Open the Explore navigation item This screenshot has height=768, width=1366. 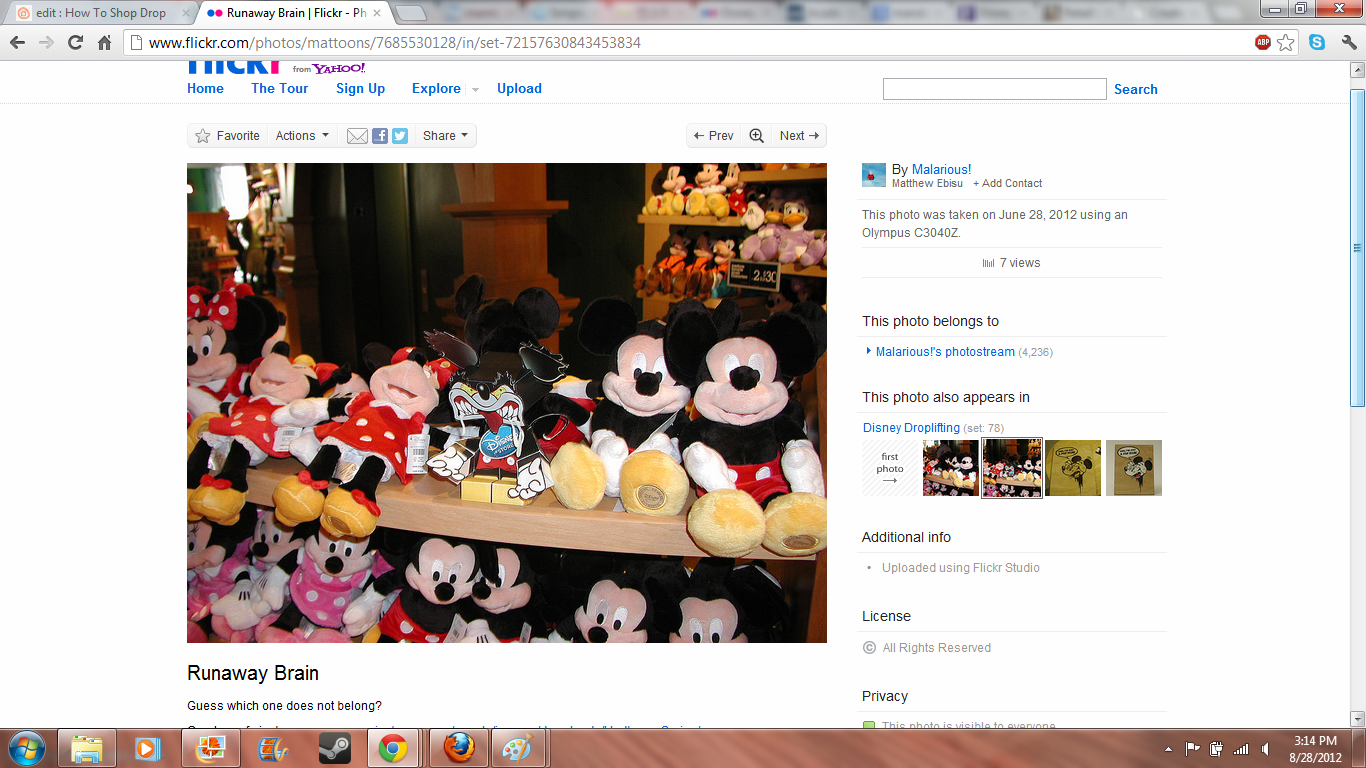click(436, 88)
